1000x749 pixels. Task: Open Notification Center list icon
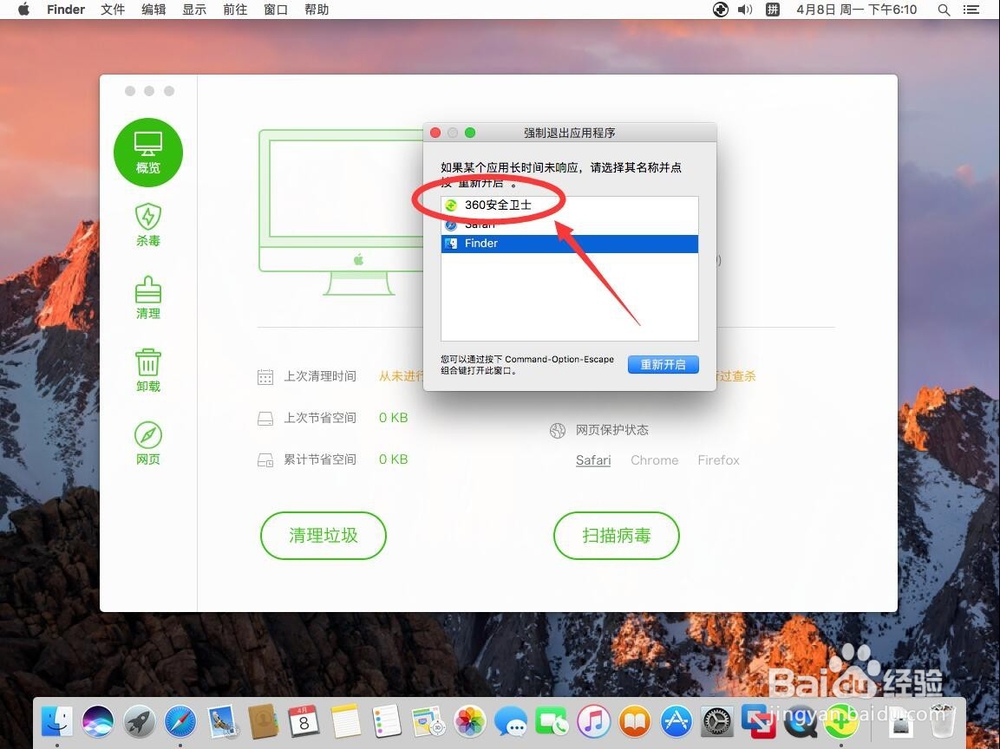pos(971,10)
